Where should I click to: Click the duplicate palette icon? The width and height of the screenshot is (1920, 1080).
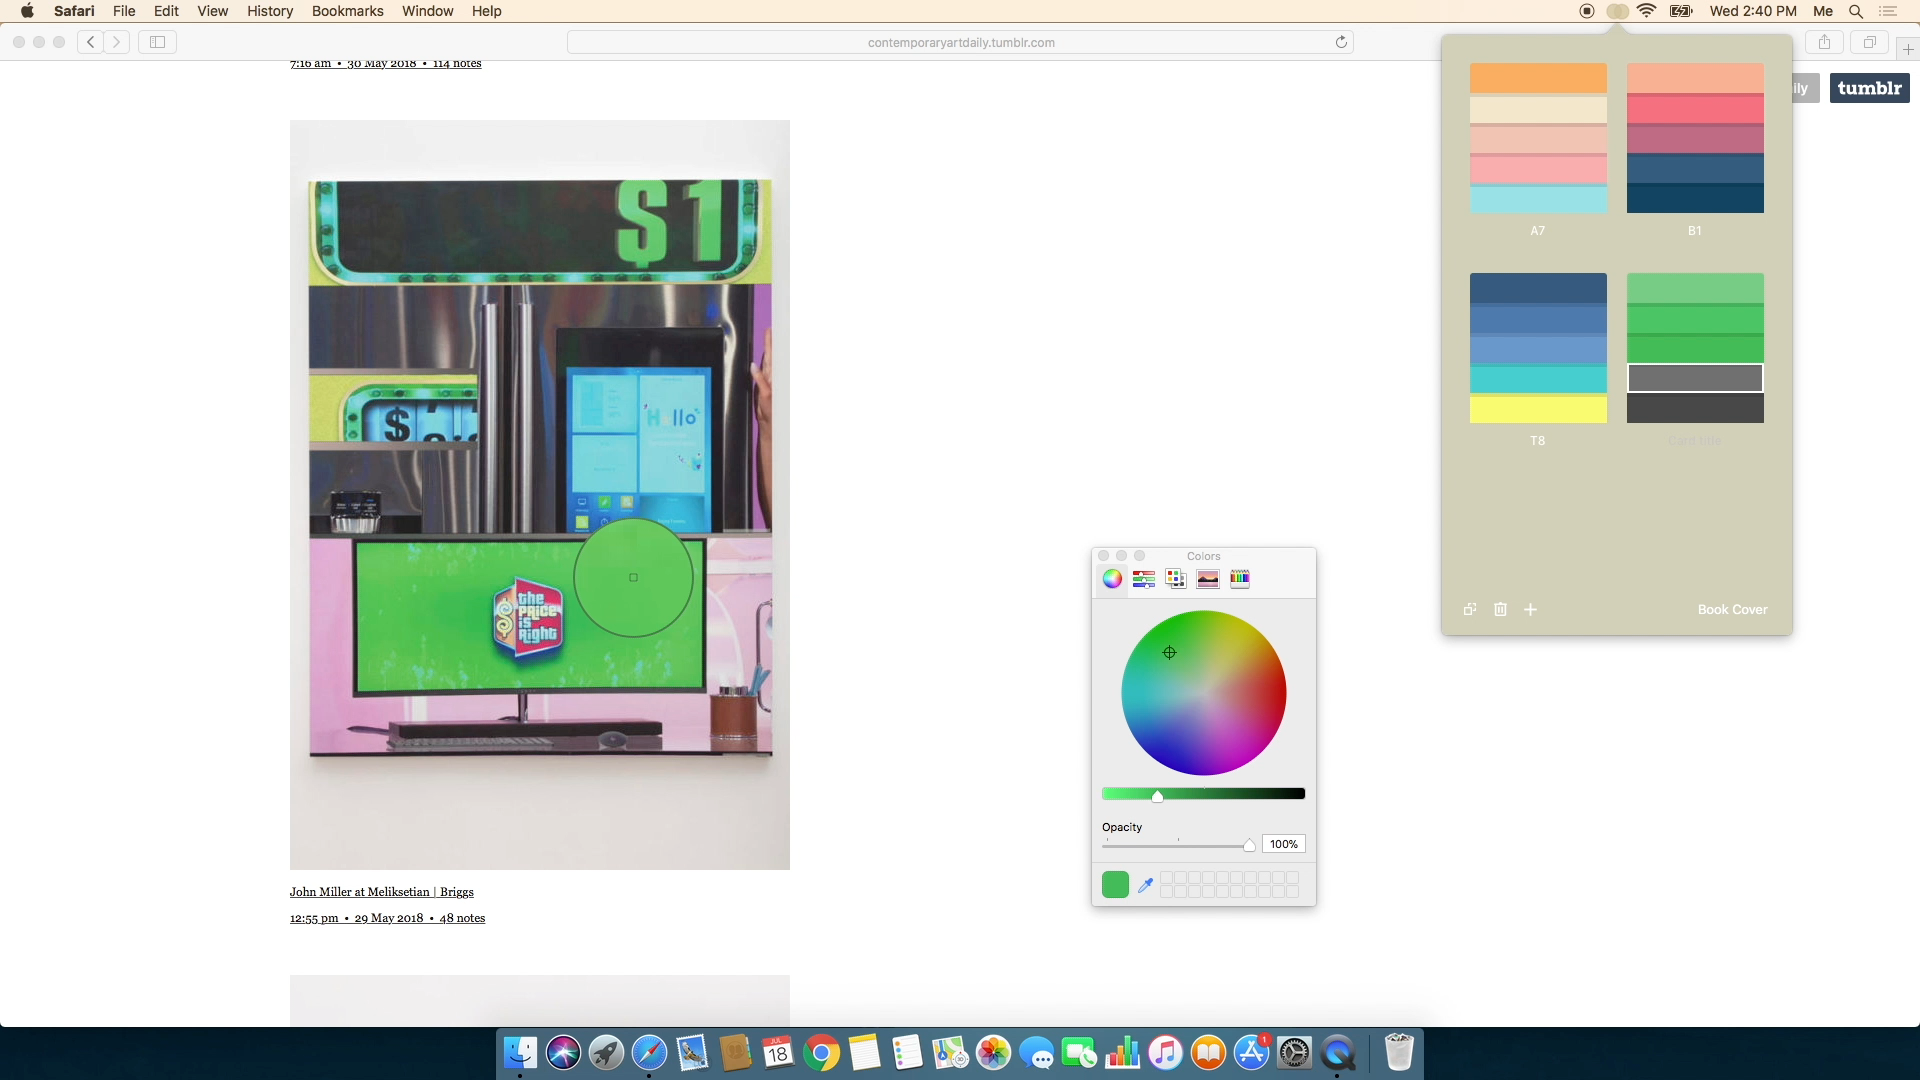1469,609
